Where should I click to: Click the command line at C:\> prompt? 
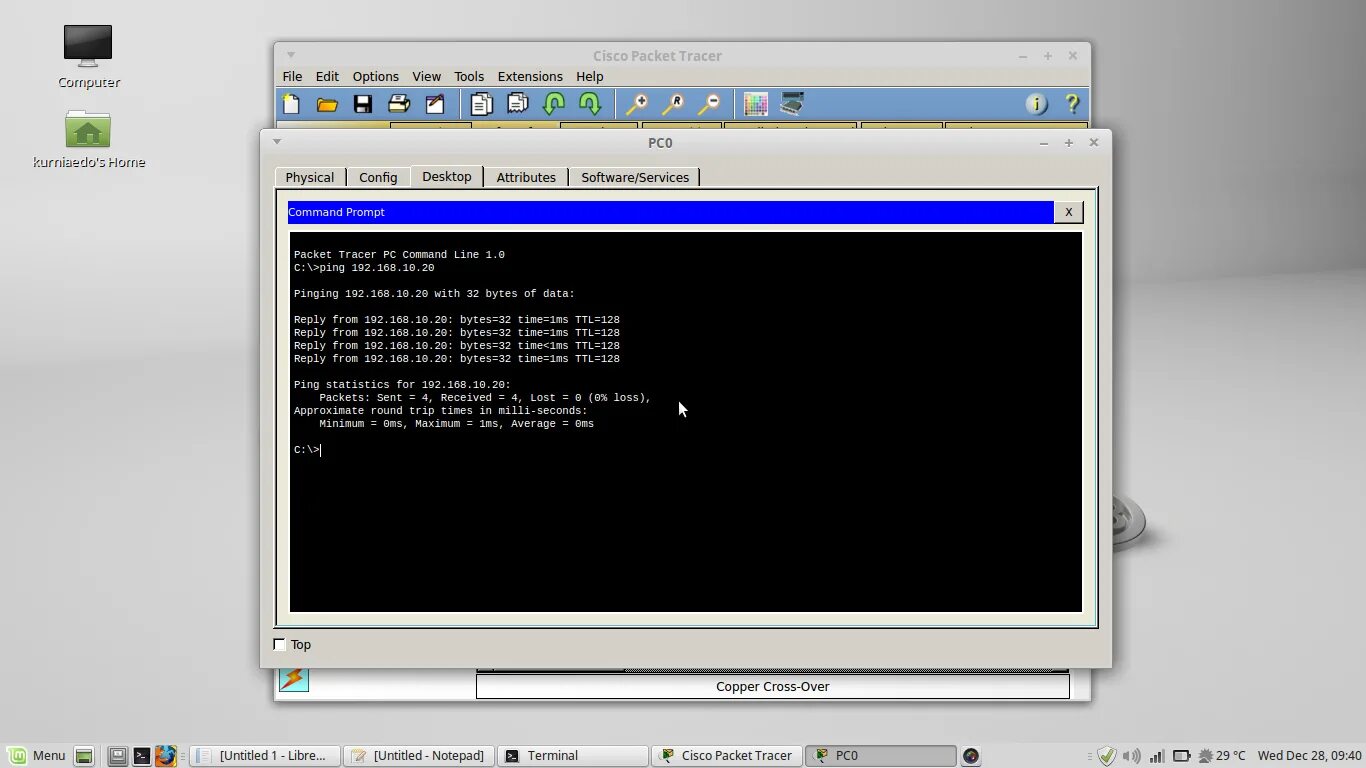[308, 450]
